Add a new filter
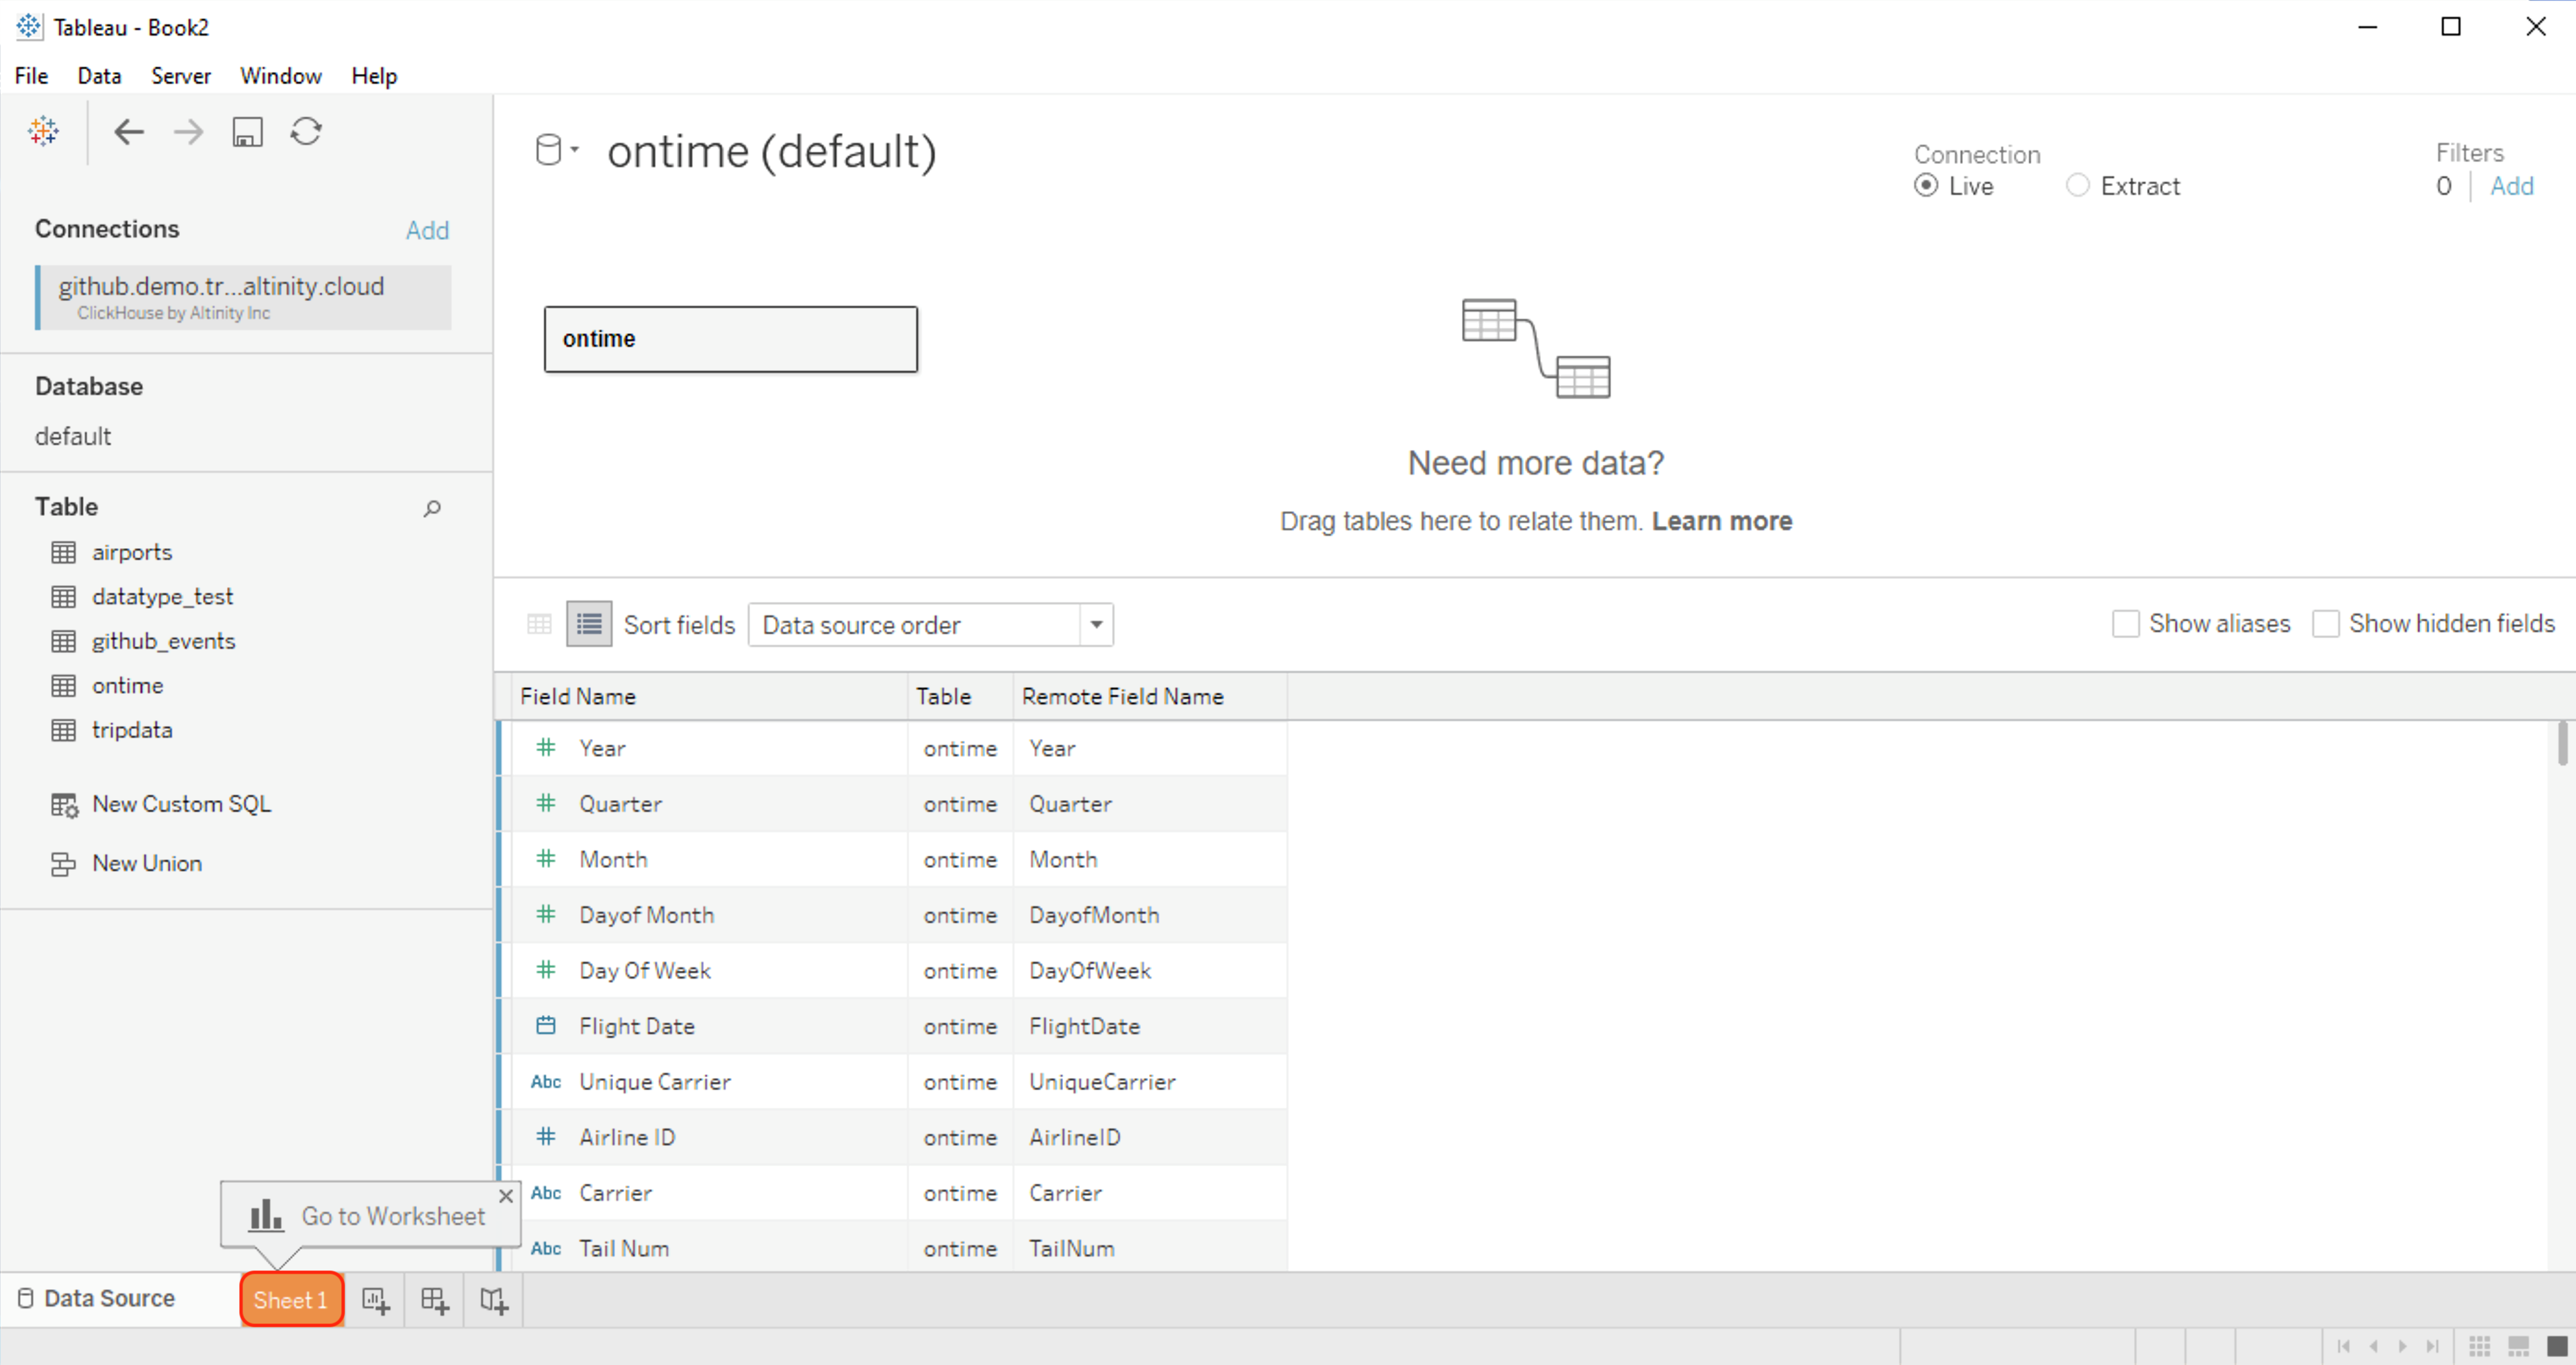This screenshot has width=2576, height=1365. (2511, 186)
